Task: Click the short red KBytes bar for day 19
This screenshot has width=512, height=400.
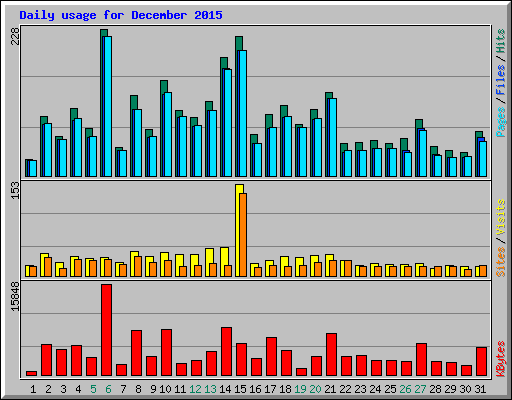Action: (302, 372)
